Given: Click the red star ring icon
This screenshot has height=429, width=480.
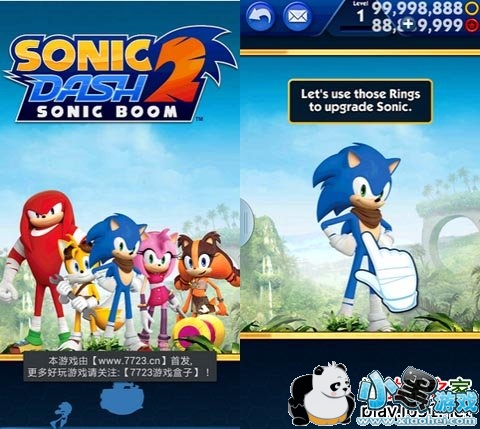Looking at the screenshot, I should pos(472,26).
